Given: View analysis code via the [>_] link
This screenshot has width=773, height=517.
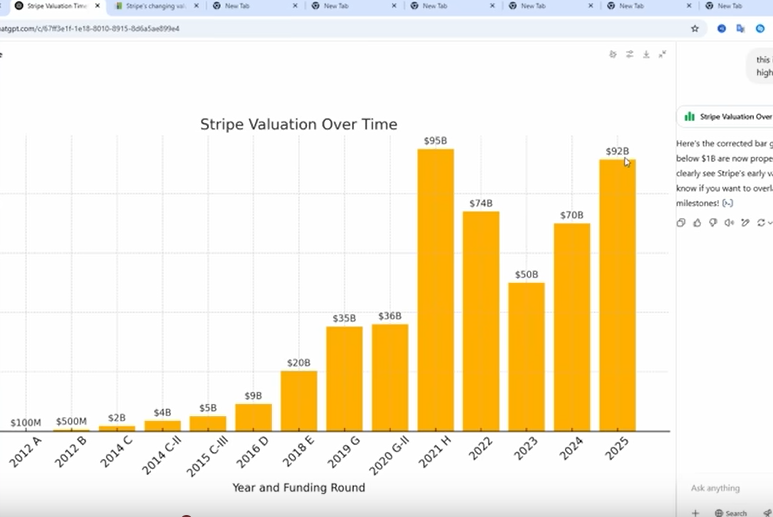Looking at the screenshot, I should [727, 203].
